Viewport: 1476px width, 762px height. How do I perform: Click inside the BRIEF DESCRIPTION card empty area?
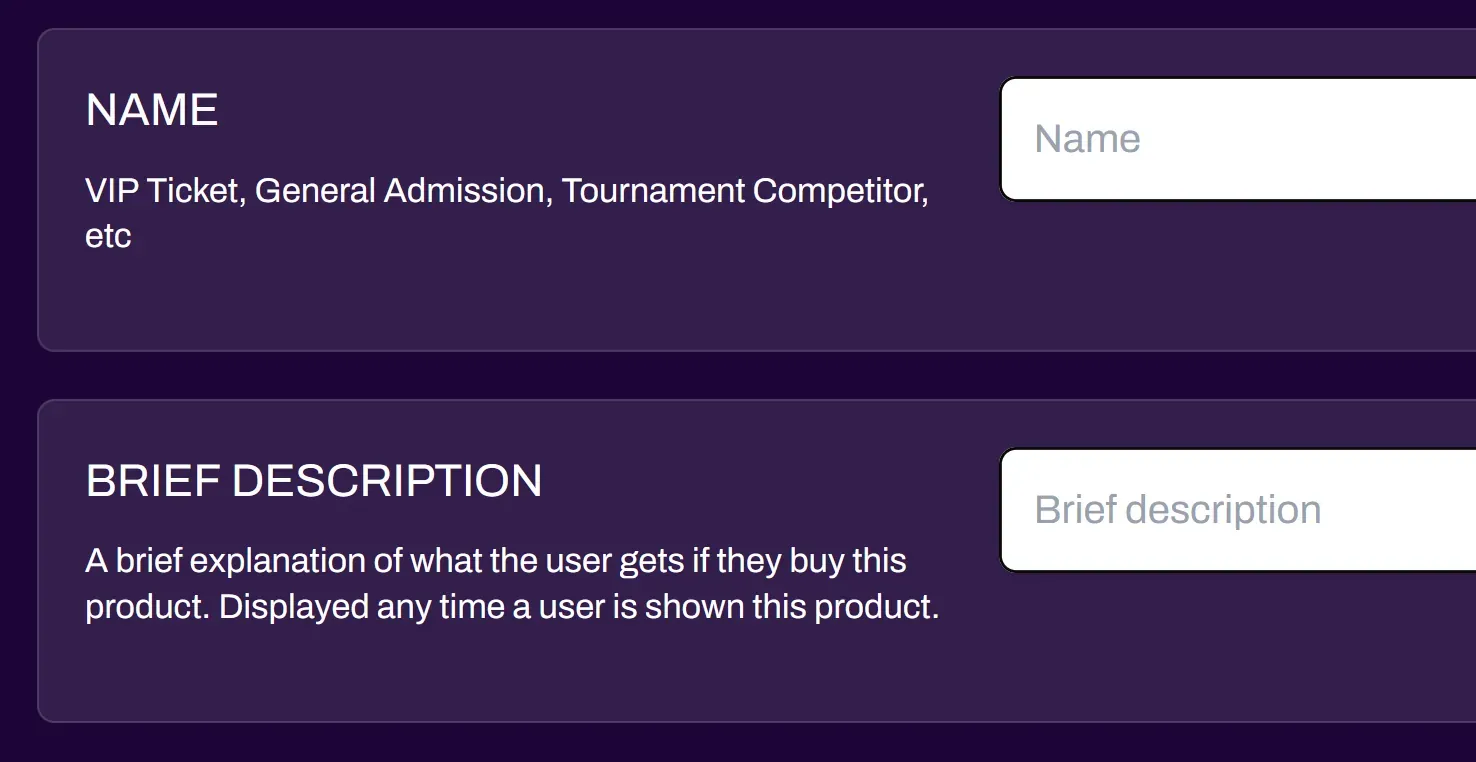point(500,680)
